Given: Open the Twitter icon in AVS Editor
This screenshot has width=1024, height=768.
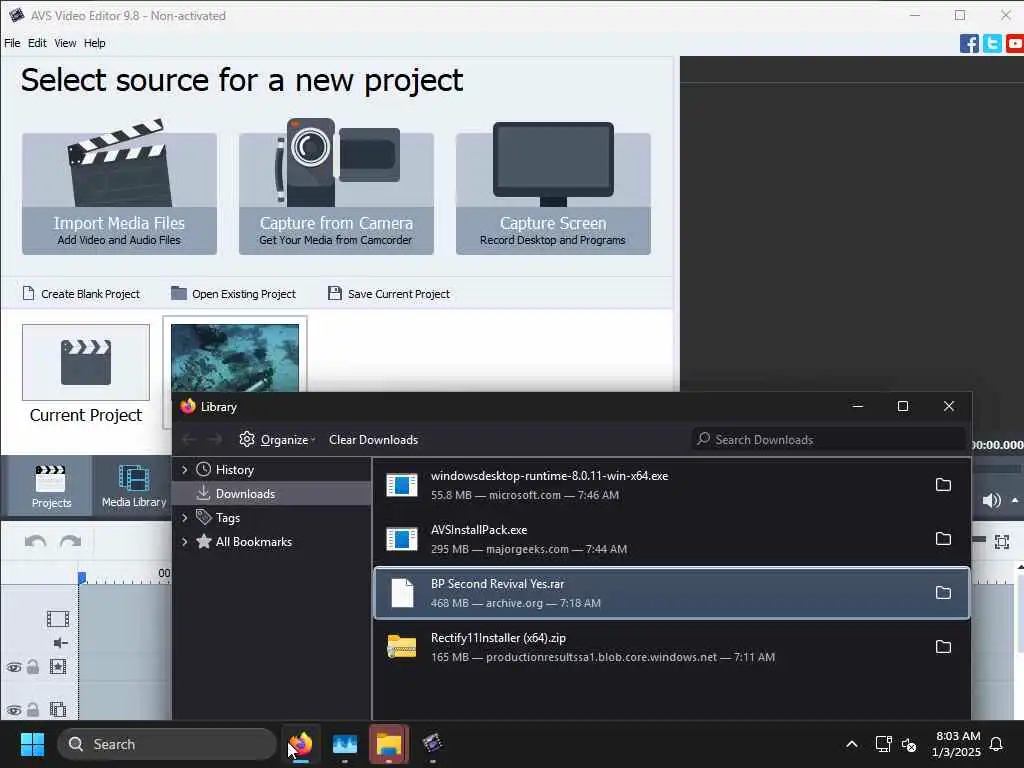Looking at the screenshot, I should 992,43.
